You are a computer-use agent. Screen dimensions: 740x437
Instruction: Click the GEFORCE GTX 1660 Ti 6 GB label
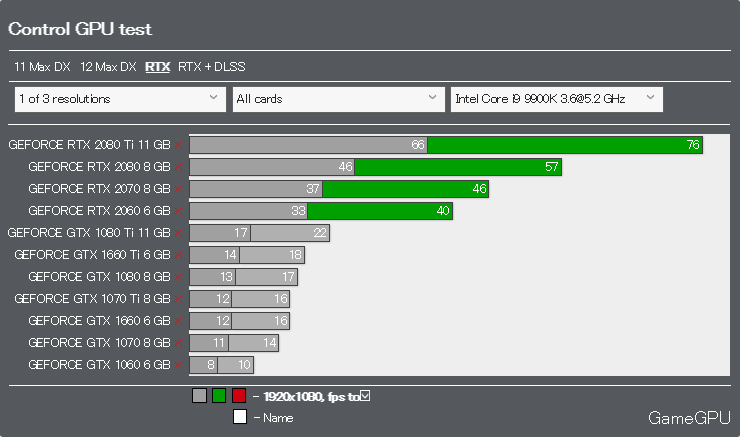point(92,255)
